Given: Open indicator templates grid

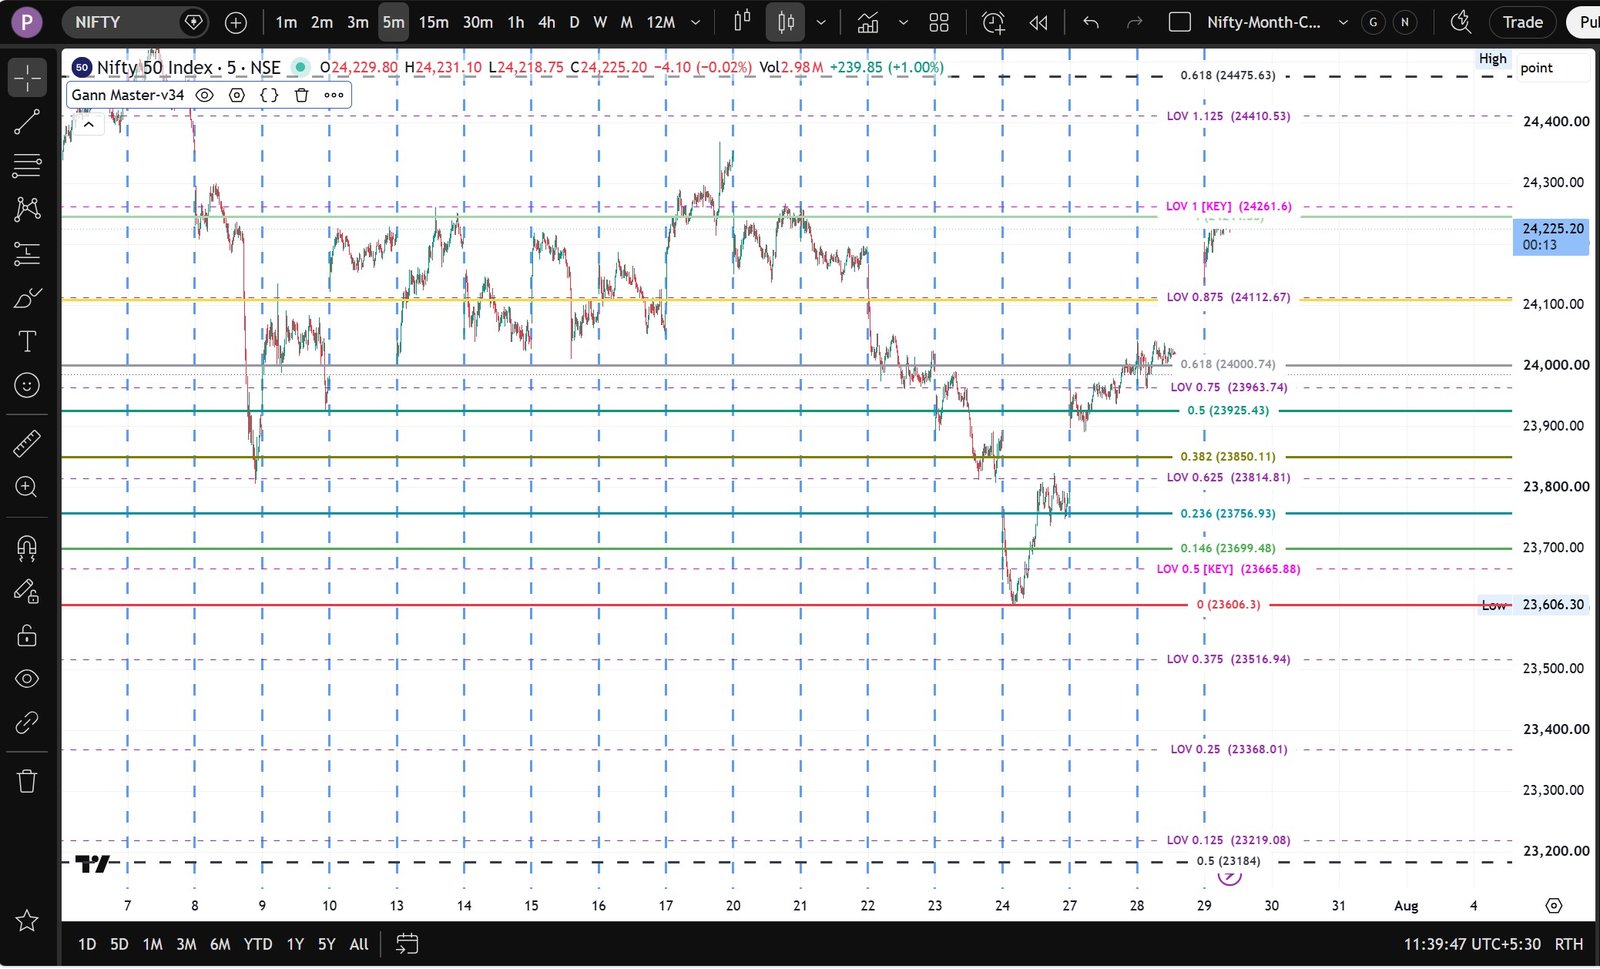Looking at the screenshot, I should click(939, 22).
